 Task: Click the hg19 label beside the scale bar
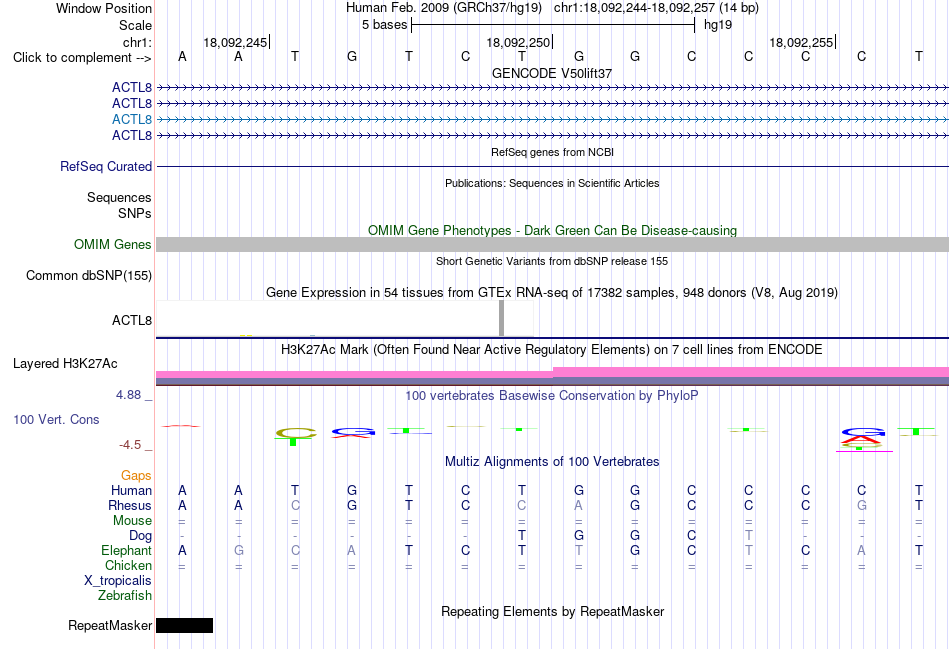tap(718, 25)
